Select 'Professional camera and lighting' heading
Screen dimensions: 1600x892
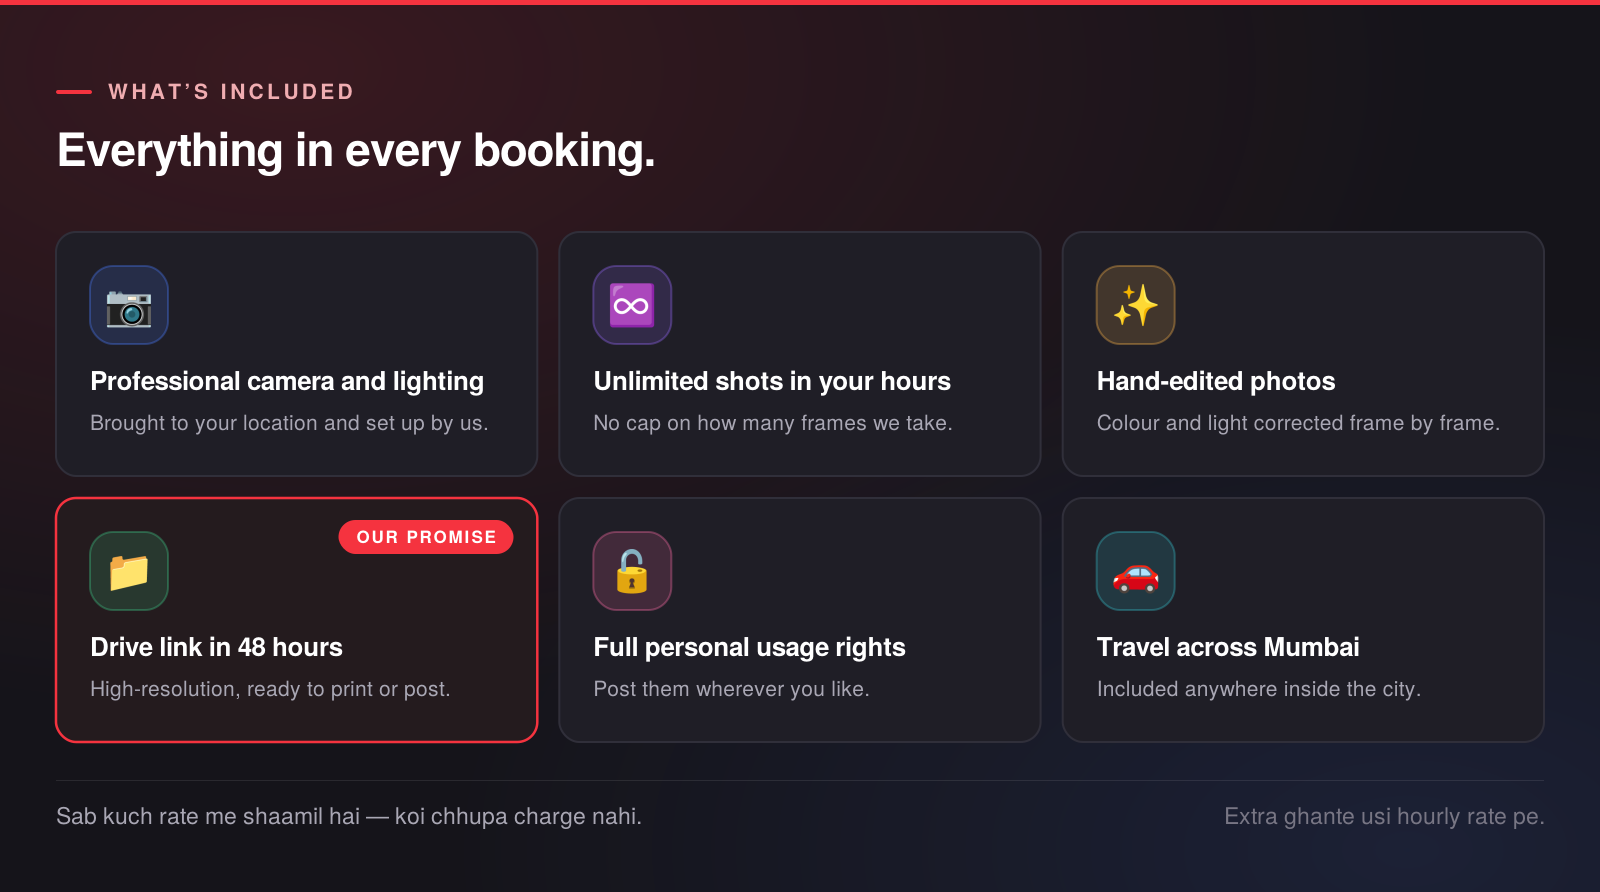point(287,381)
